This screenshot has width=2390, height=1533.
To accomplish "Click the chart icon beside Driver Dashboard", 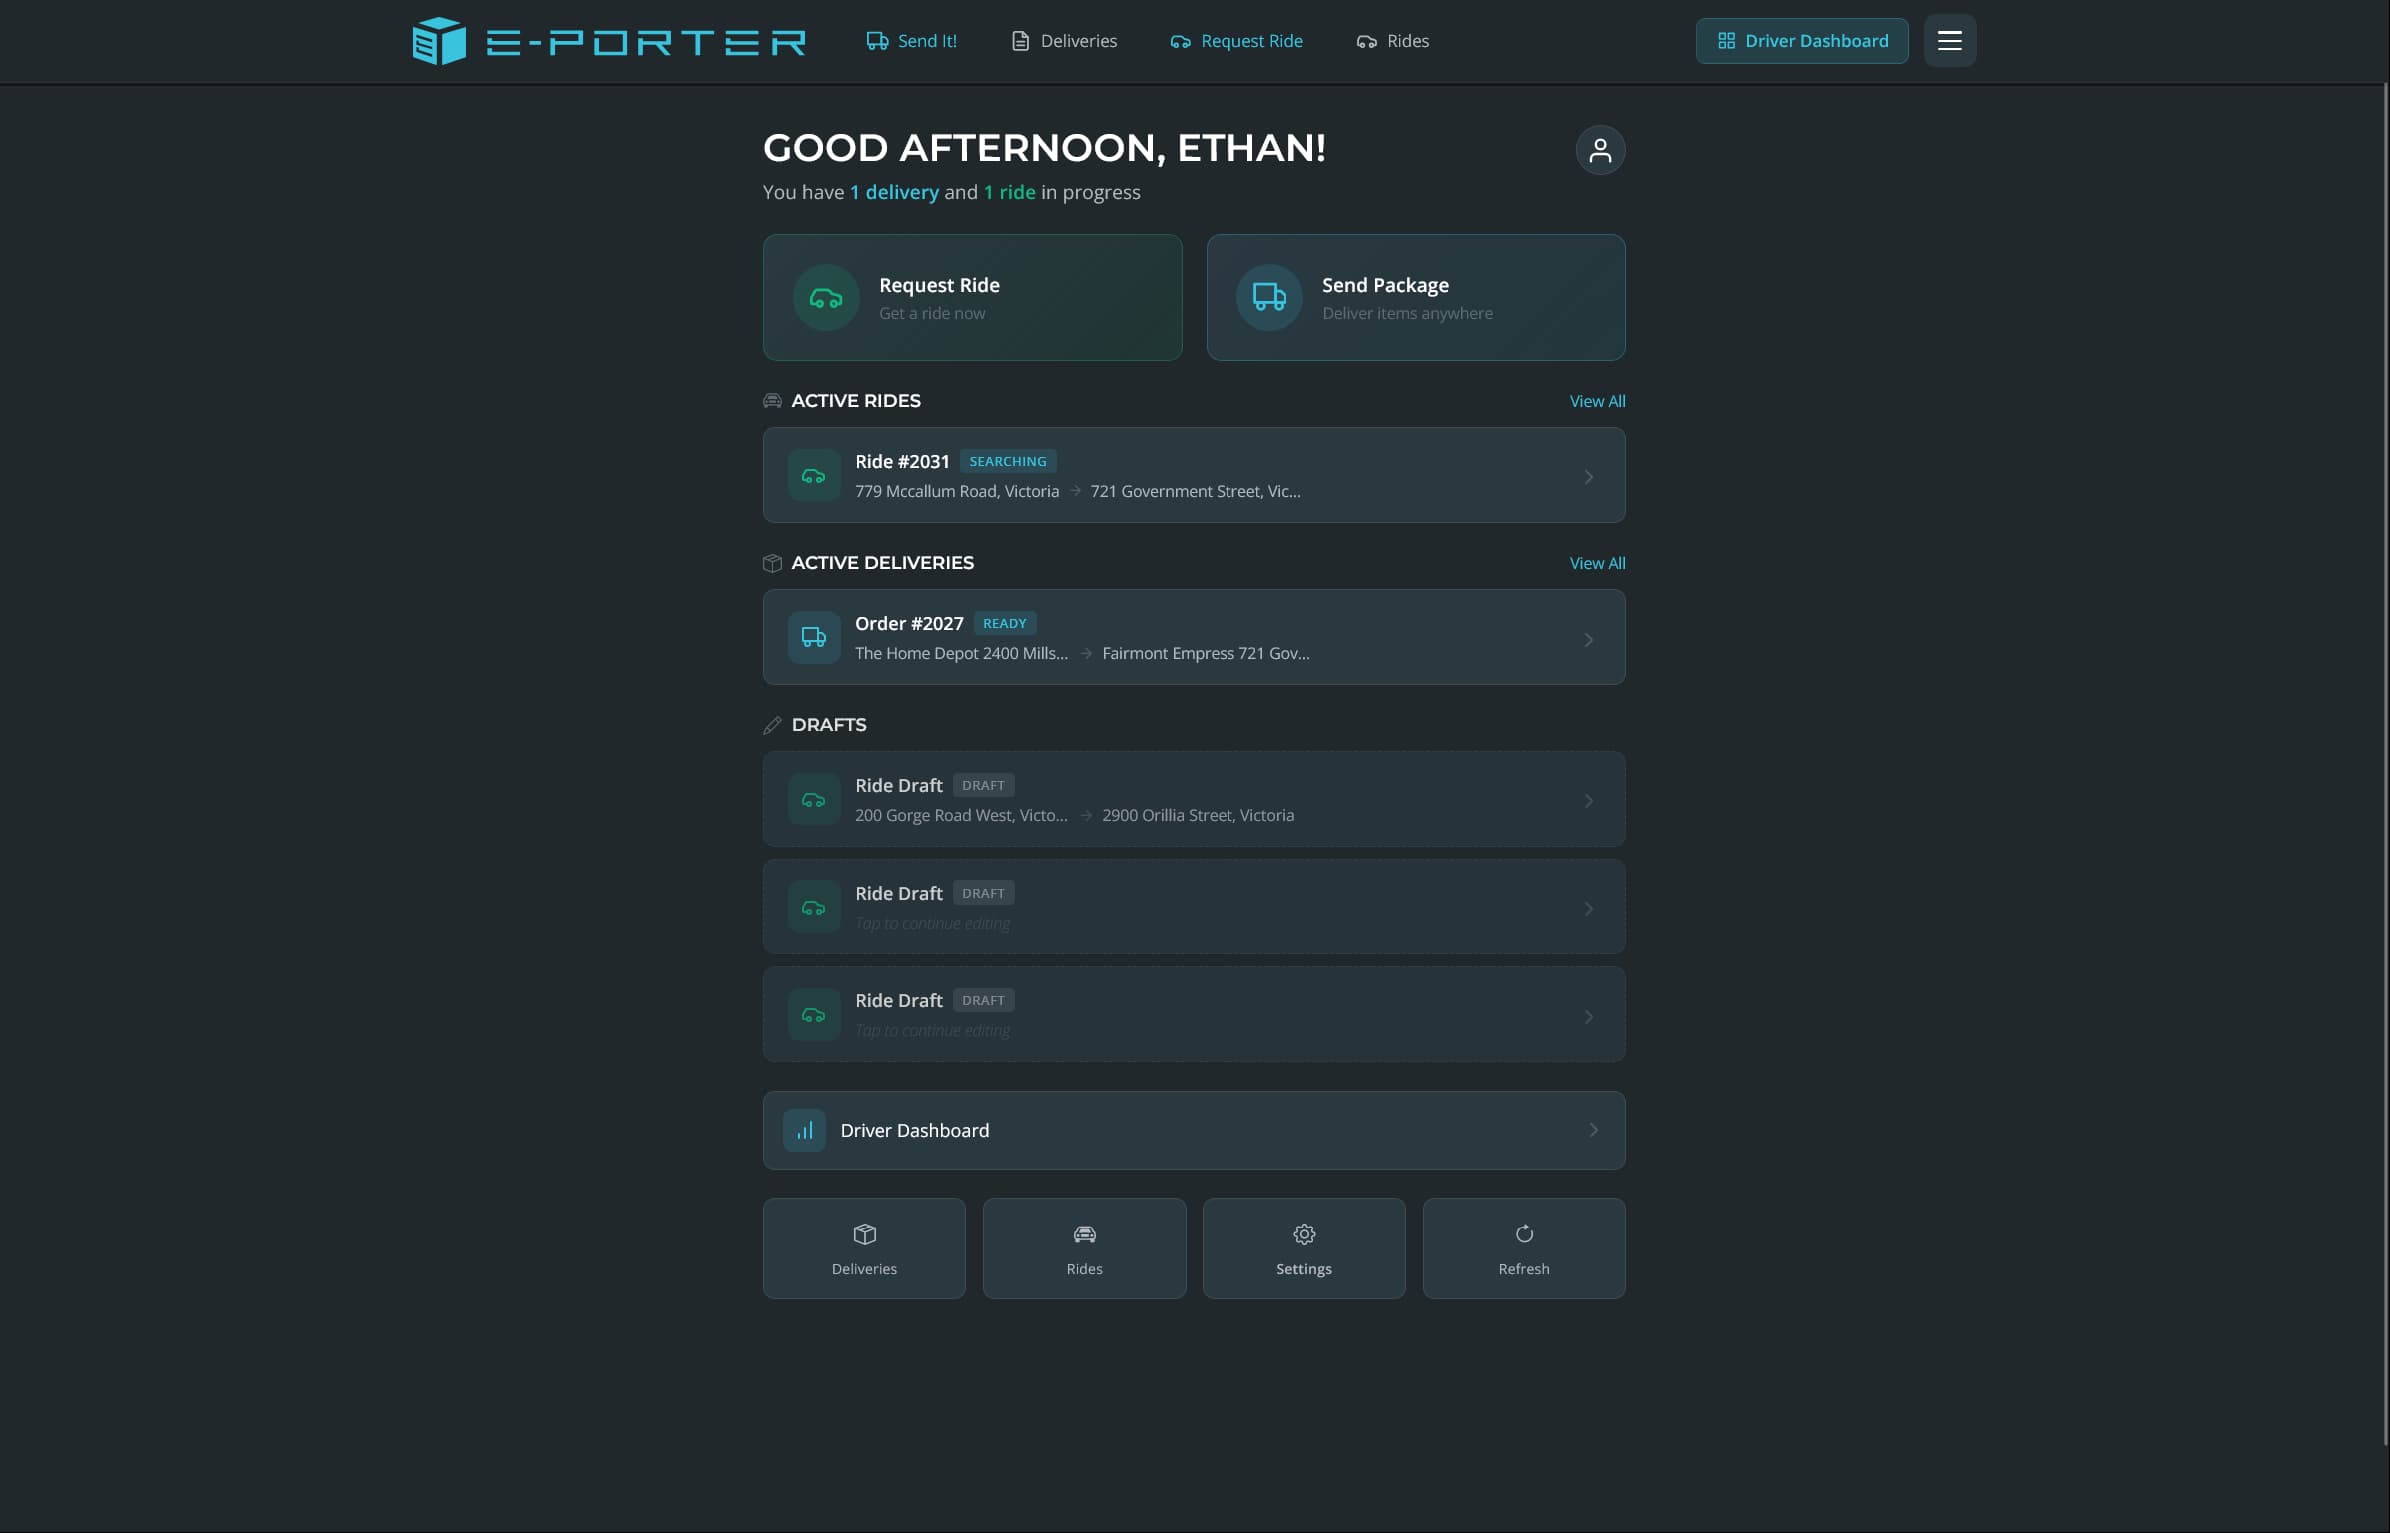I will click(x=804, y=1130).
